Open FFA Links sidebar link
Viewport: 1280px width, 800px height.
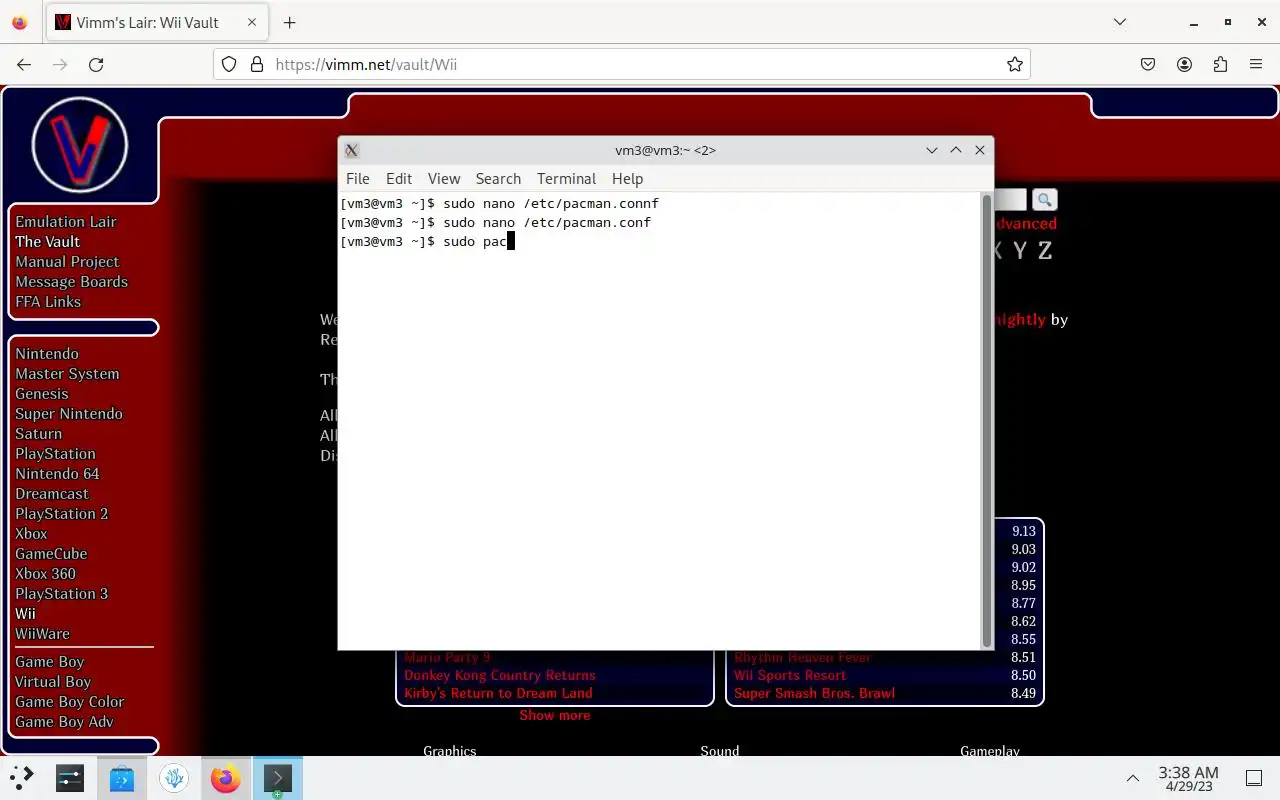[48, 302]
